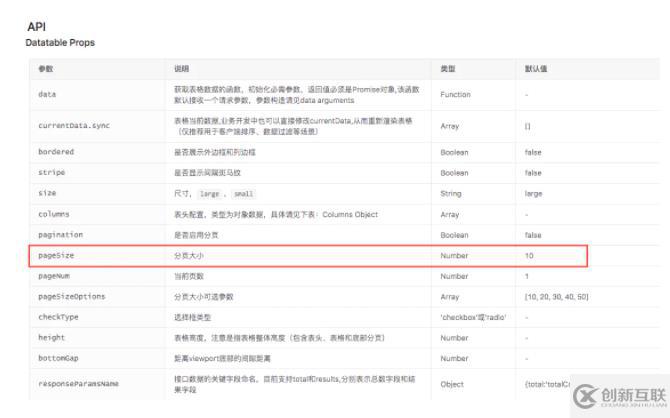670x418 pixels.
Task: Click "Boolean" type in pagination row
Action: tap(454, 235)
